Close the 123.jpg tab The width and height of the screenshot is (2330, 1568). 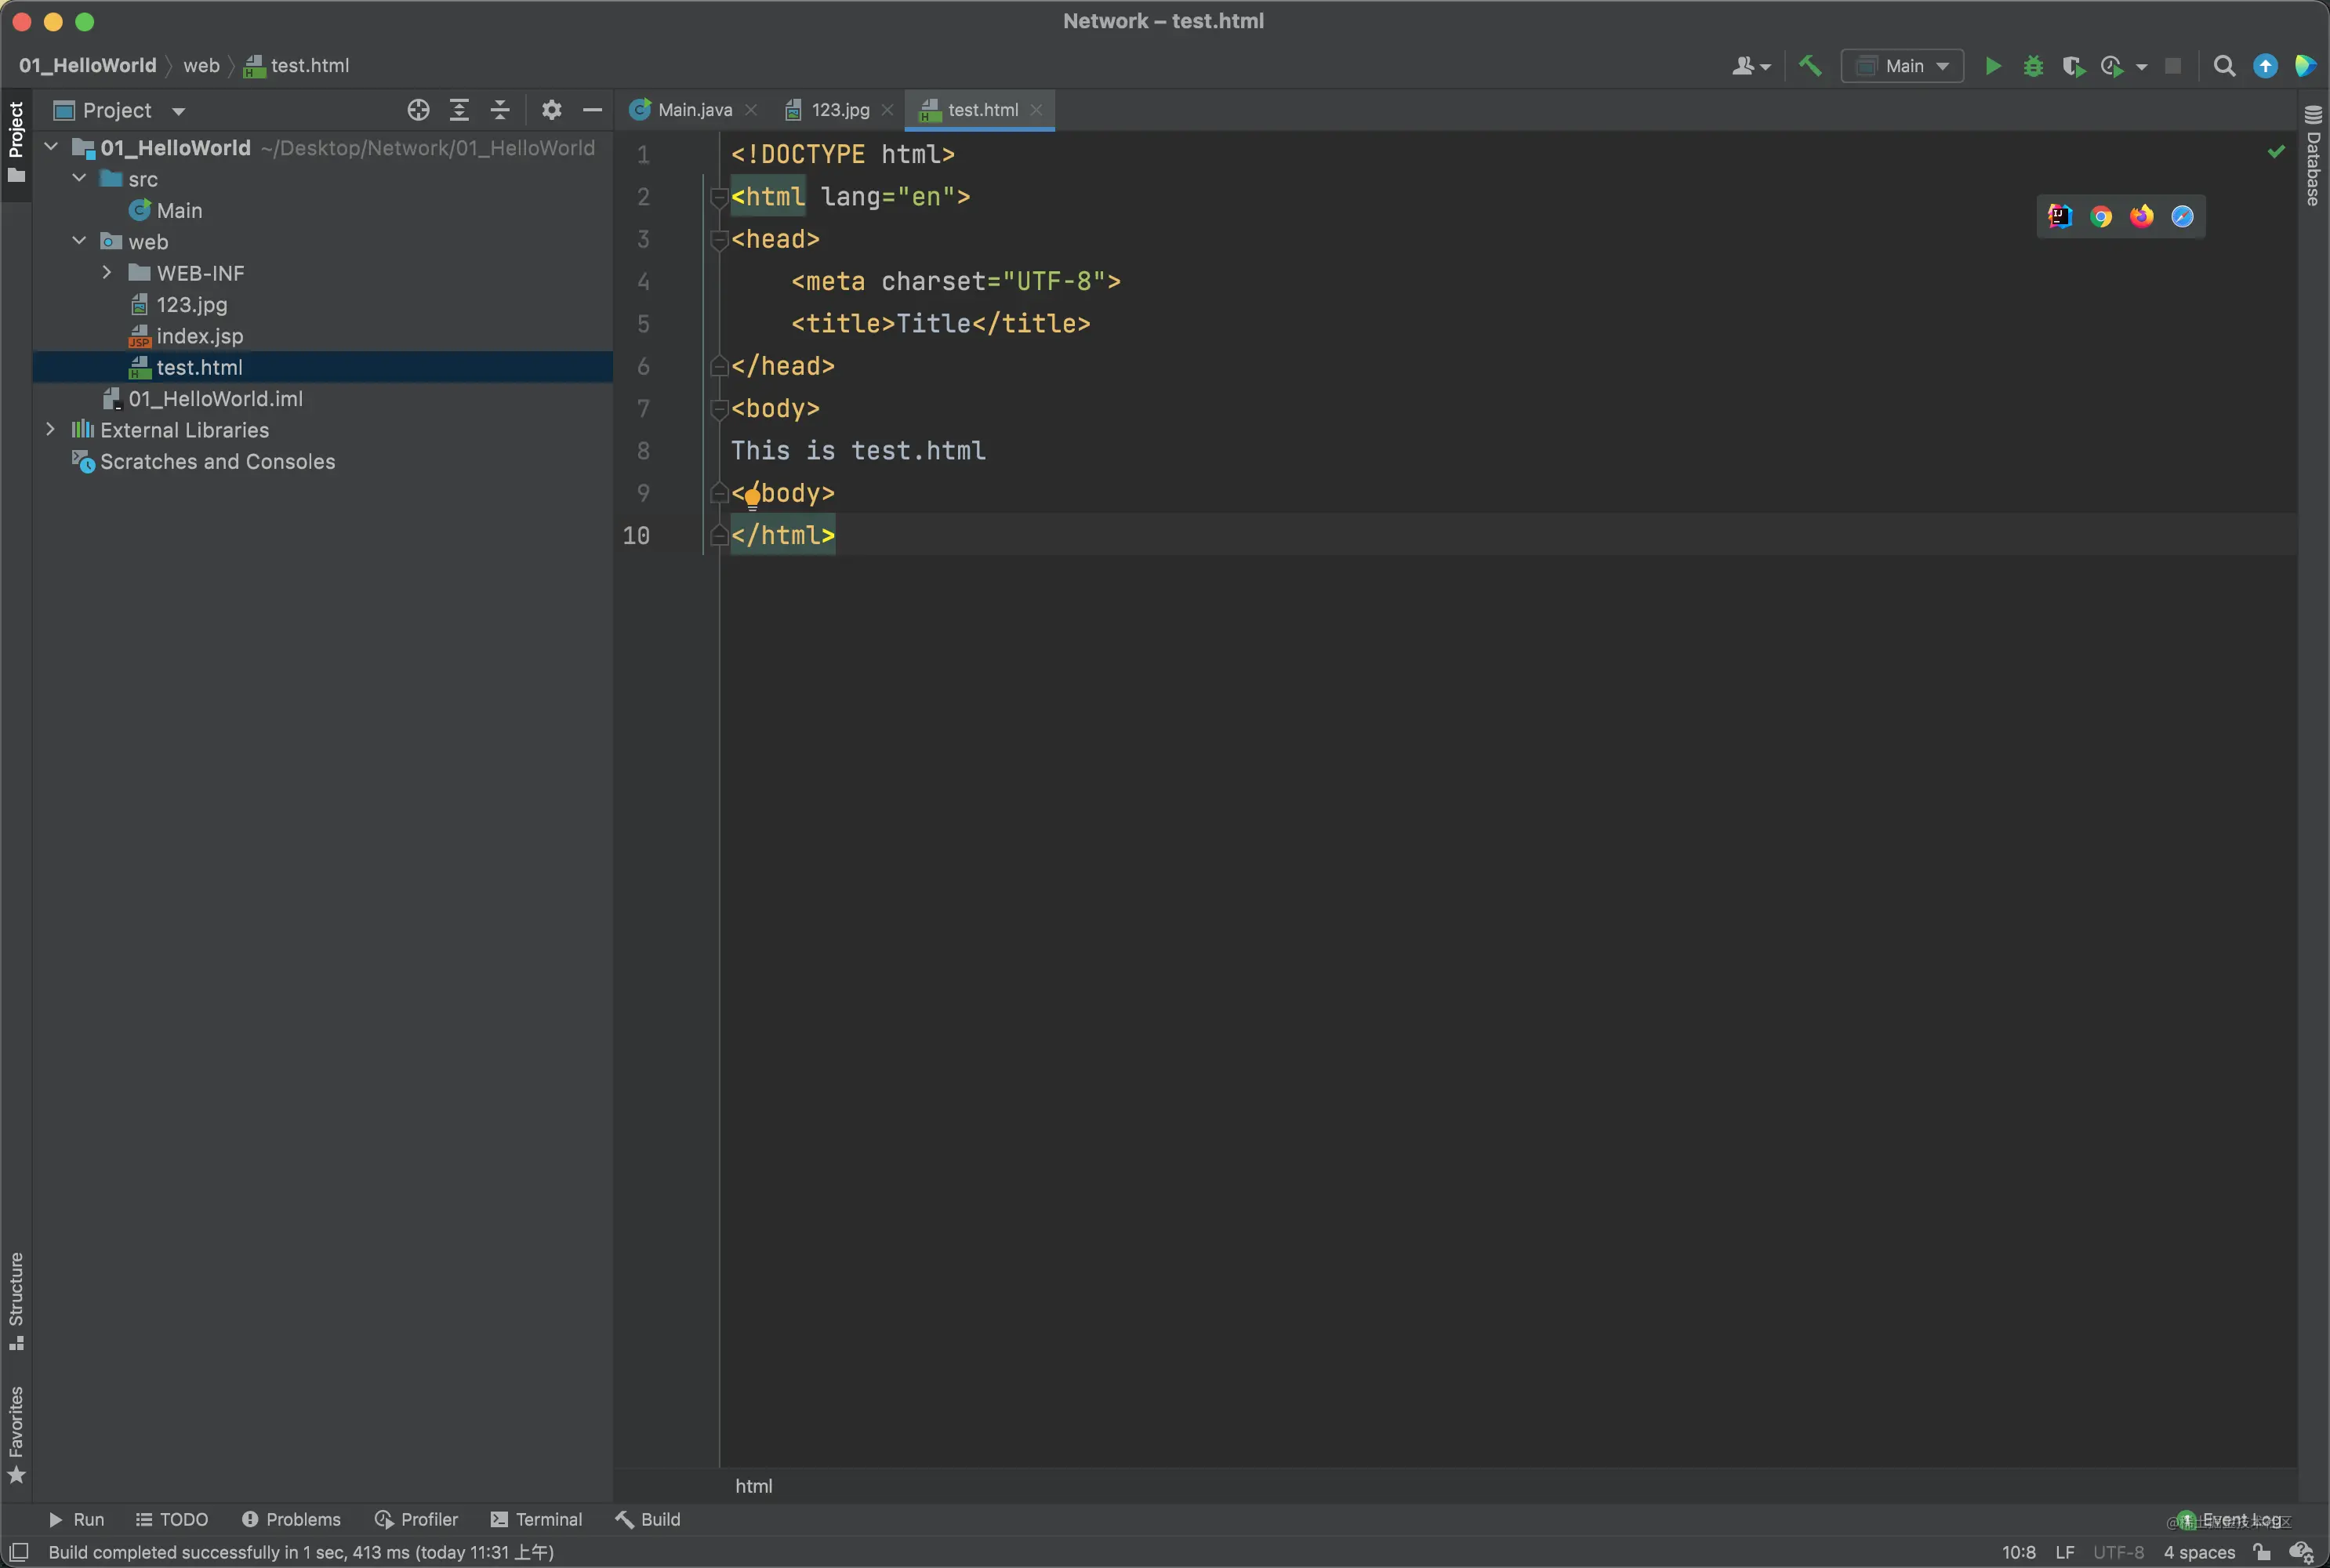point(887,110)
